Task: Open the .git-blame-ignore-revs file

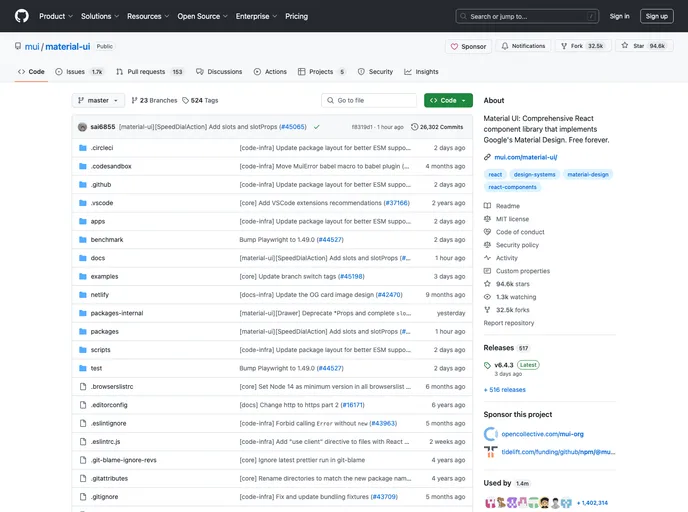Action: point(123,460)
